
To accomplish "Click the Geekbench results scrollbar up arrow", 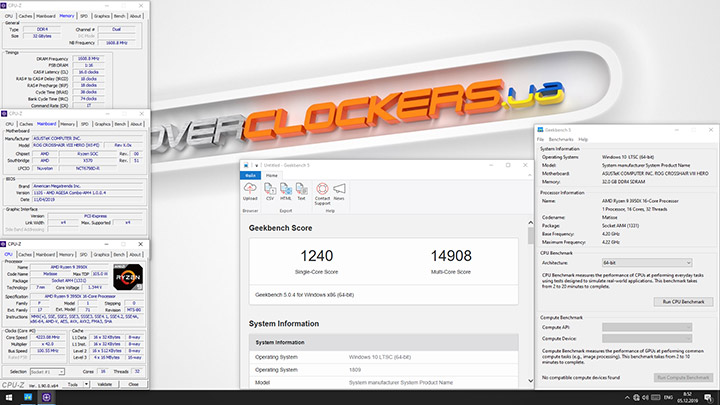I will (x=531, y=223).
